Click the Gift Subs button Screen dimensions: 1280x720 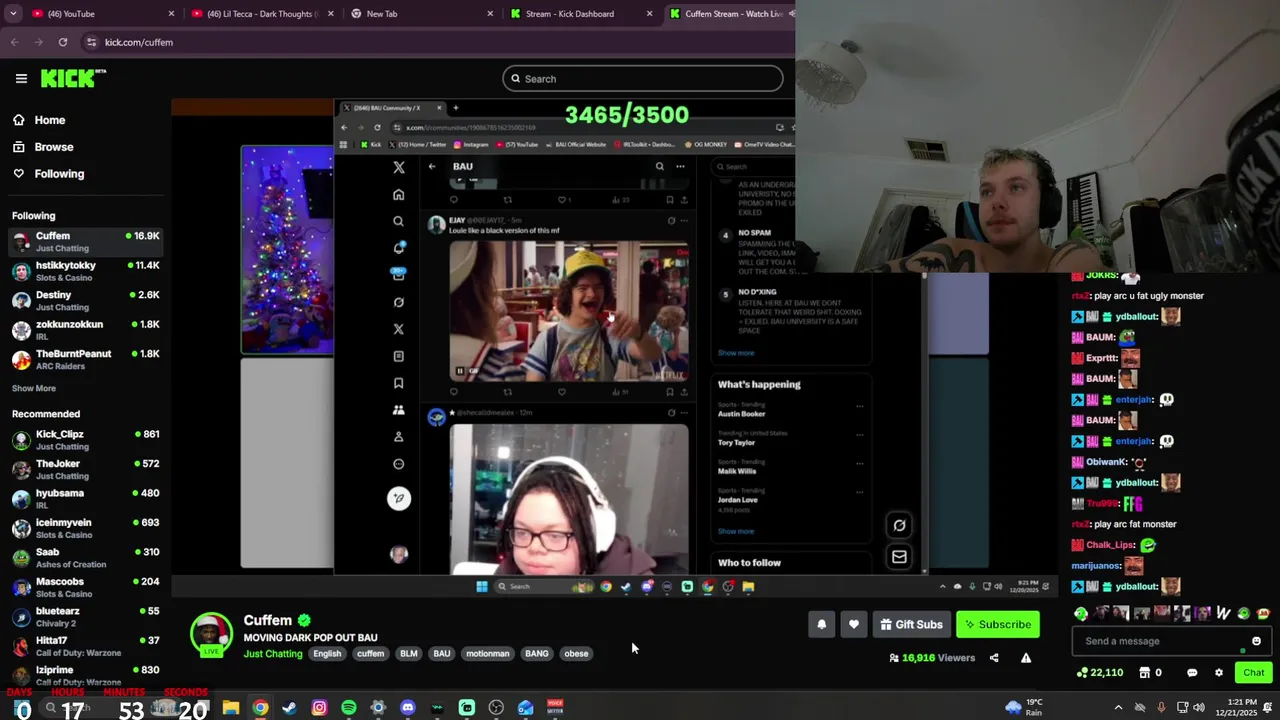point(911,625)
